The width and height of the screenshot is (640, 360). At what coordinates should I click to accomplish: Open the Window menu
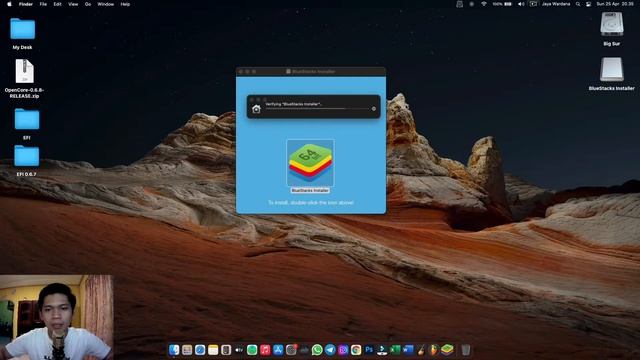(x=106, y=4)
